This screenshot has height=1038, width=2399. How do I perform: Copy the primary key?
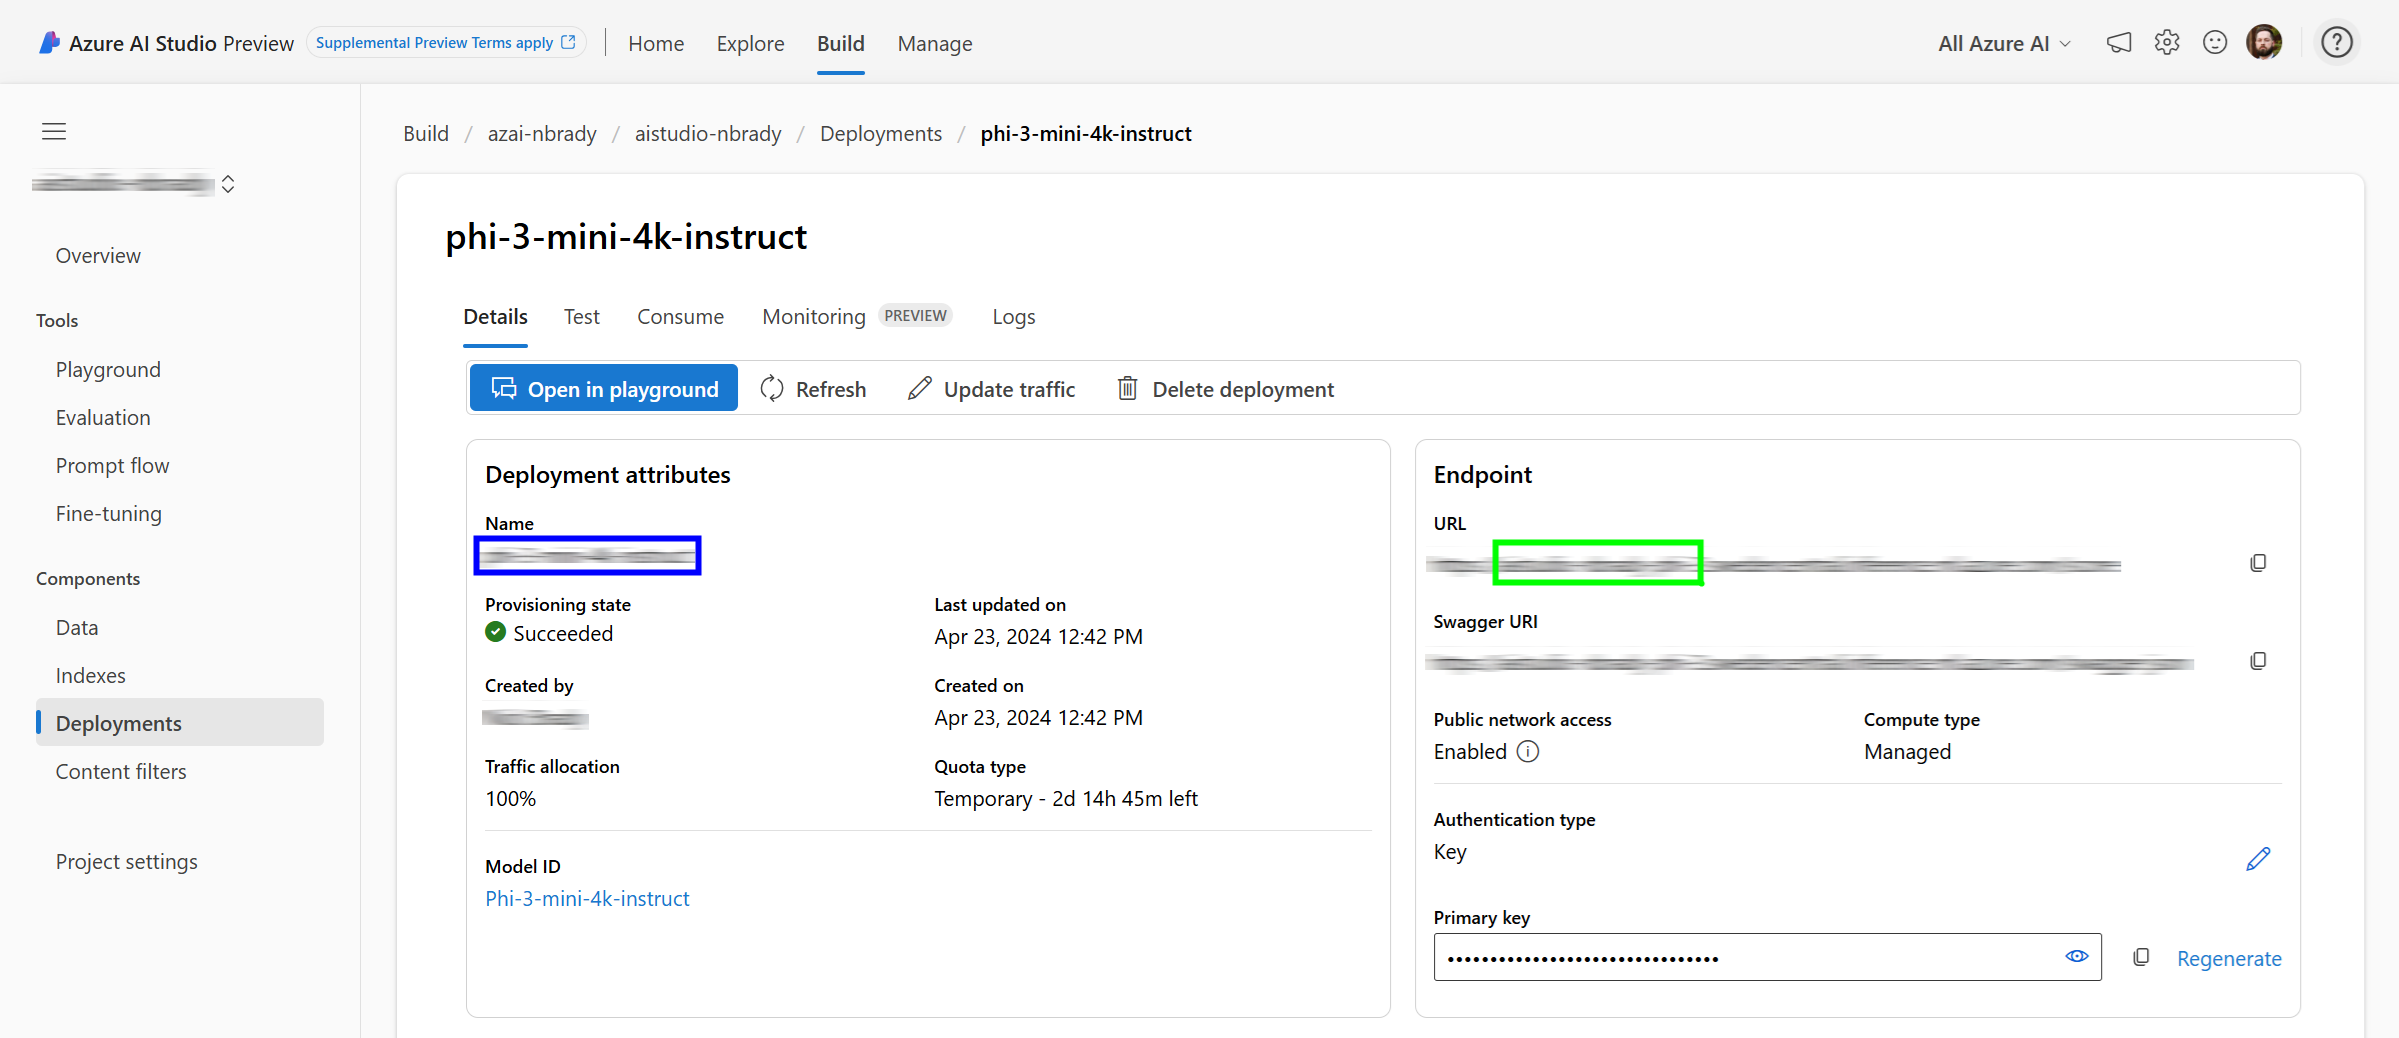click(2141, 957)
